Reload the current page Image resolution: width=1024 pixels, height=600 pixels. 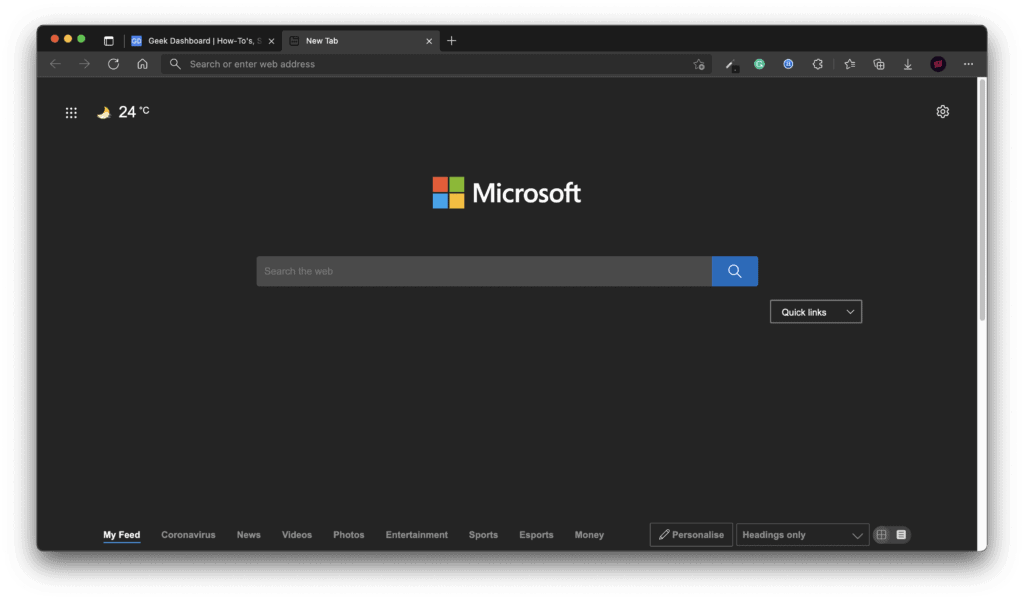point(114,64)
